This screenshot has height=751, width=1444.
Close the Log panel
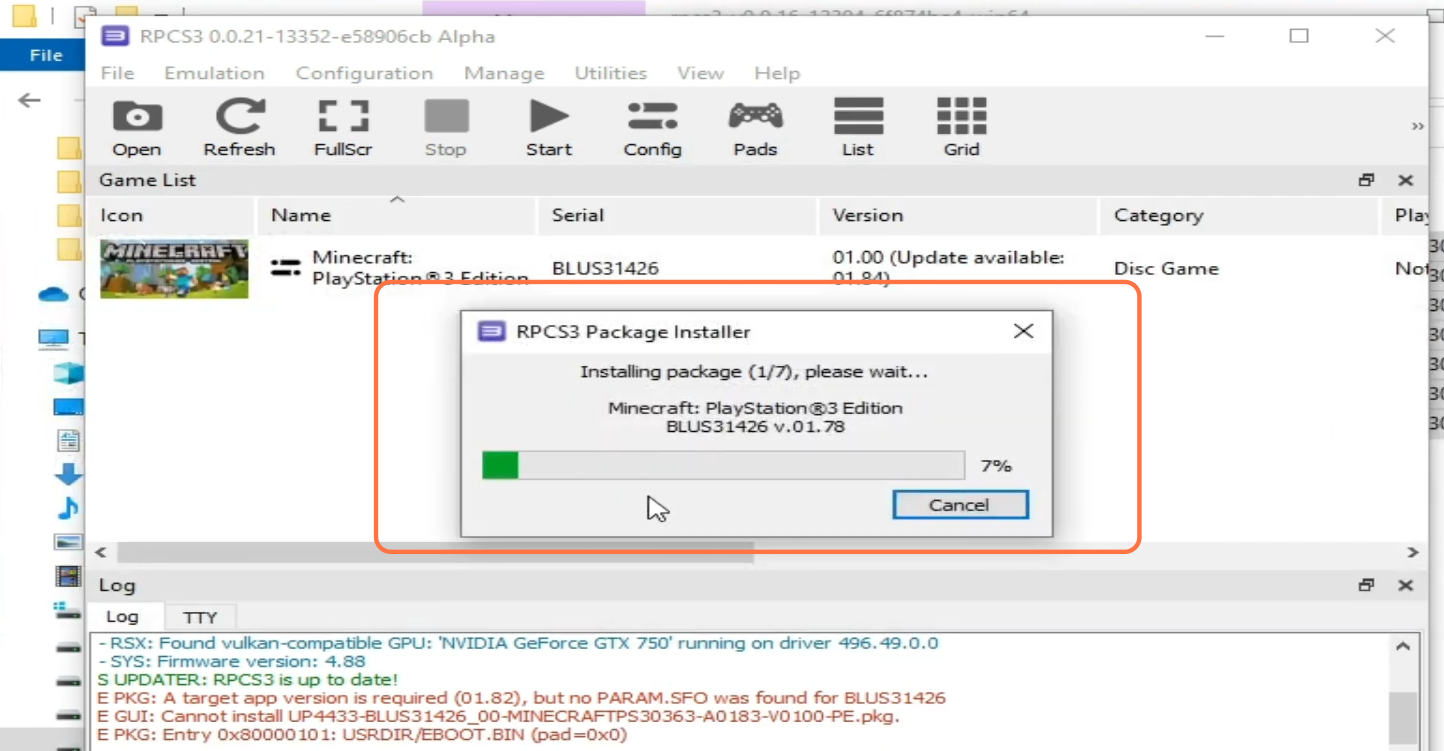1405,585
